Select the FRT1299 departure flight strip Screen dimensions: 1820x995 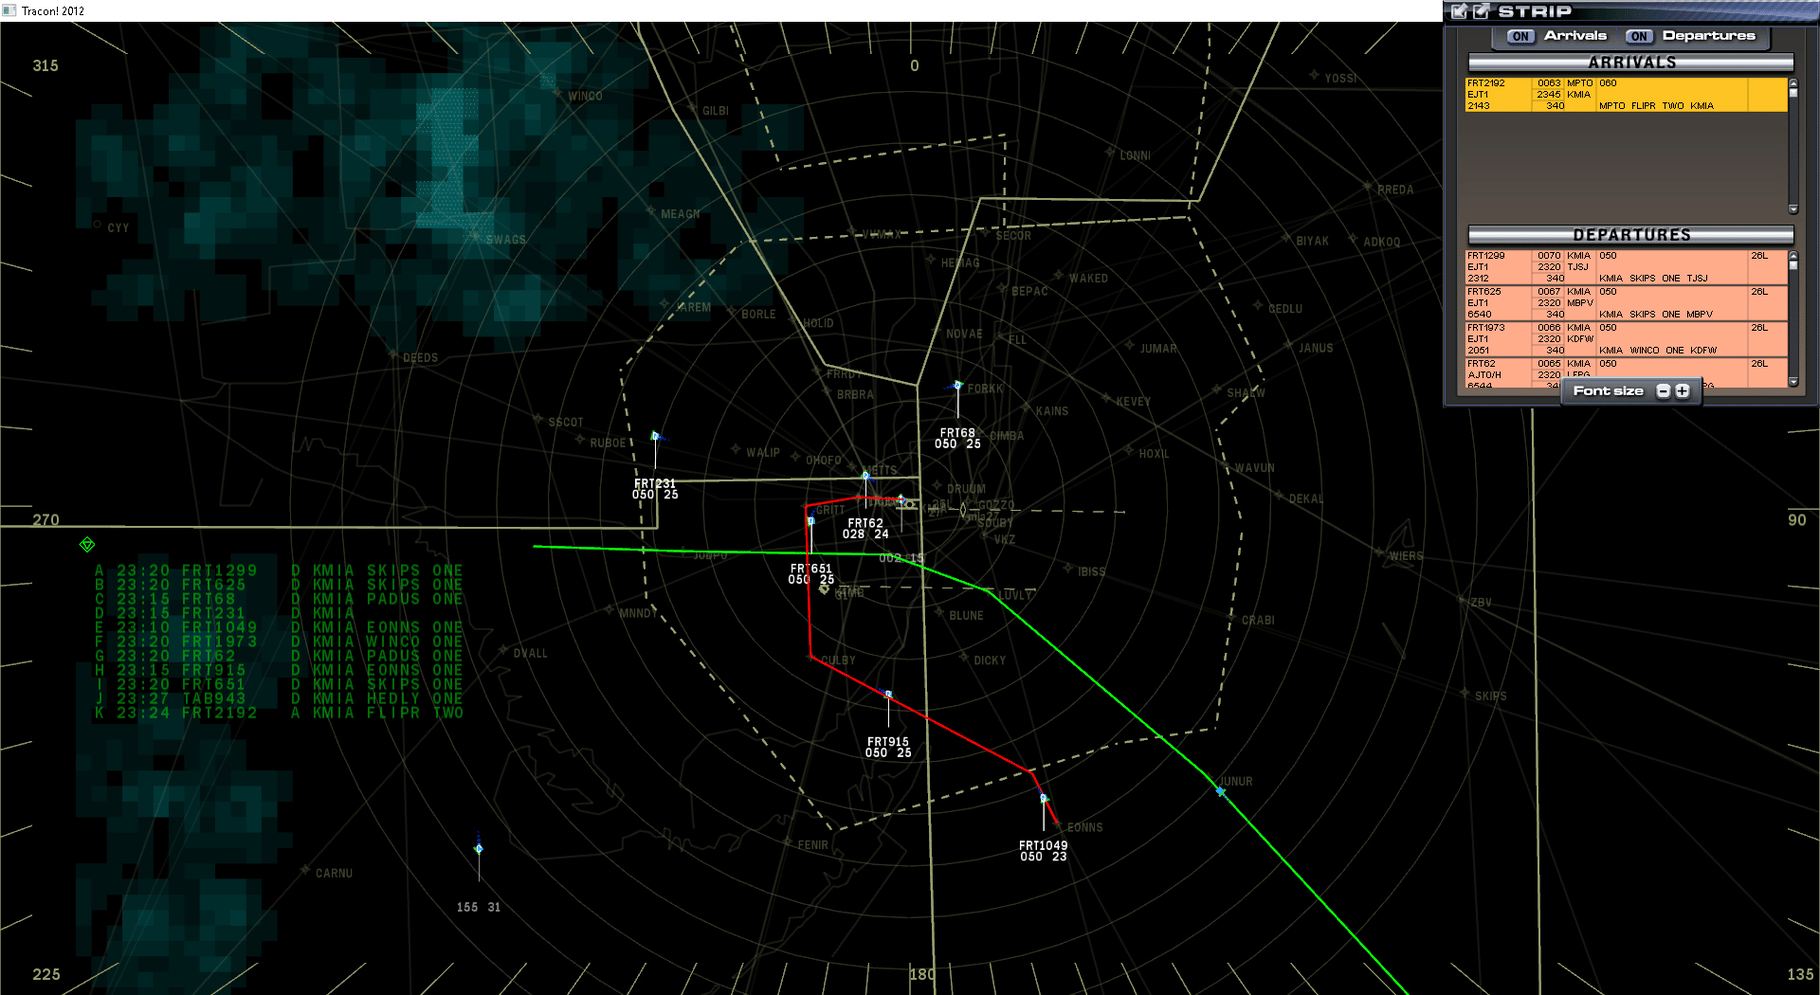coord(1626,267)
